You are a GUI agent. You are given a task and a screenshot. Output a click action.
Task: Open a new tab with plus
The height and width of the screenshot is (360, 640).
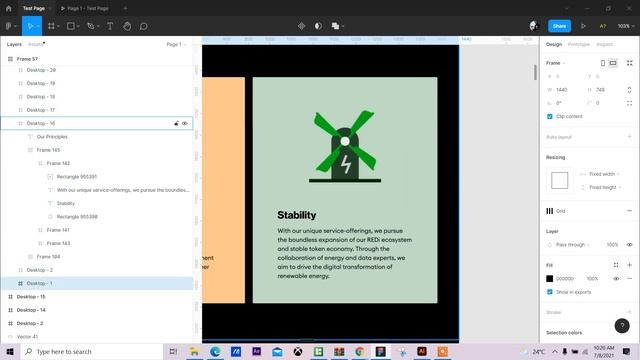pos(125,8)
